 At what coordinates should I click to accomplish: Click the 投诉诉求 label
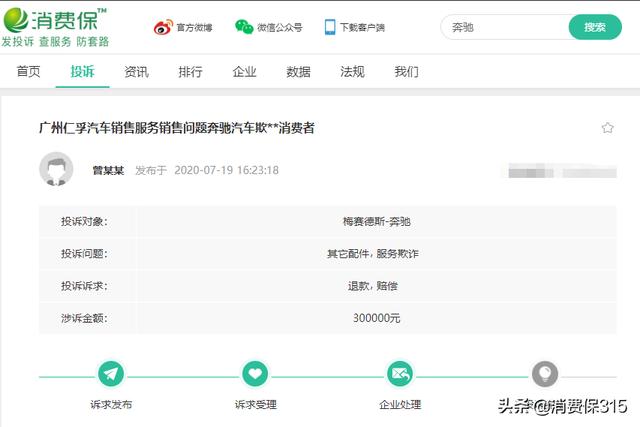coord(84,286)
